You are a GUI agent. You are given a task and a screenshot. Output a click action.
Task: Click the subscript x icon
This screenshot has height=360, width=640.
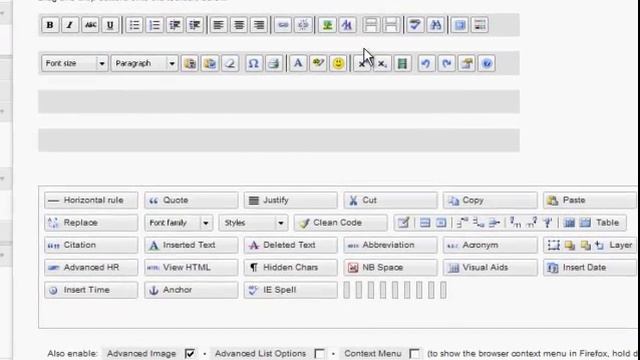(382, 63)
